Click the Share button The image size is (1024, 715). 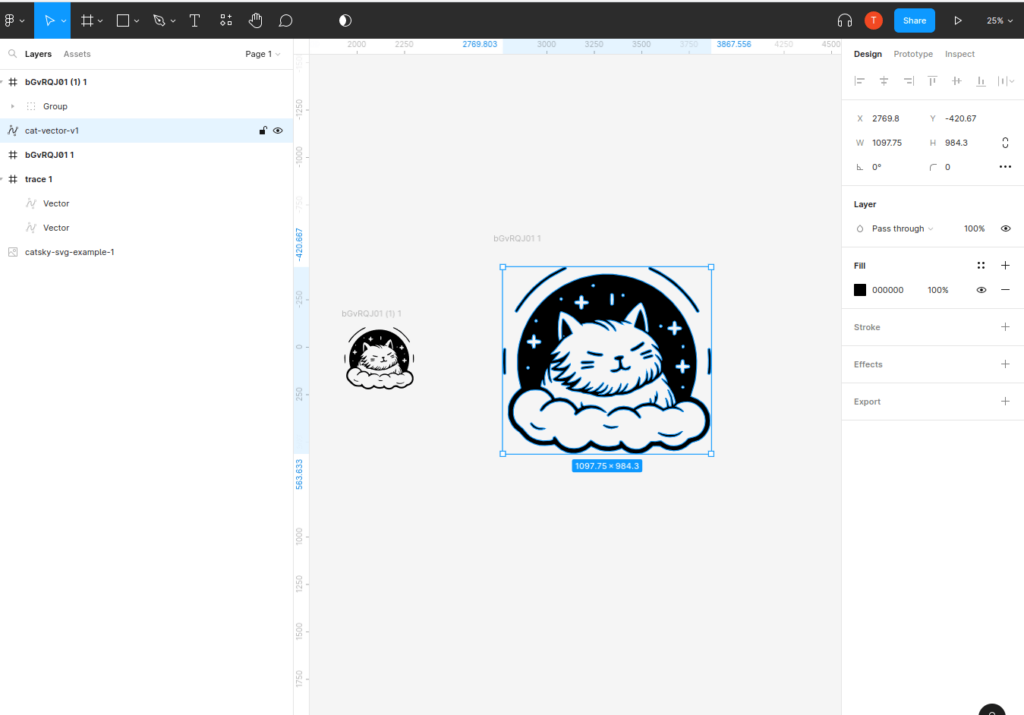click(x=914, y=20)
